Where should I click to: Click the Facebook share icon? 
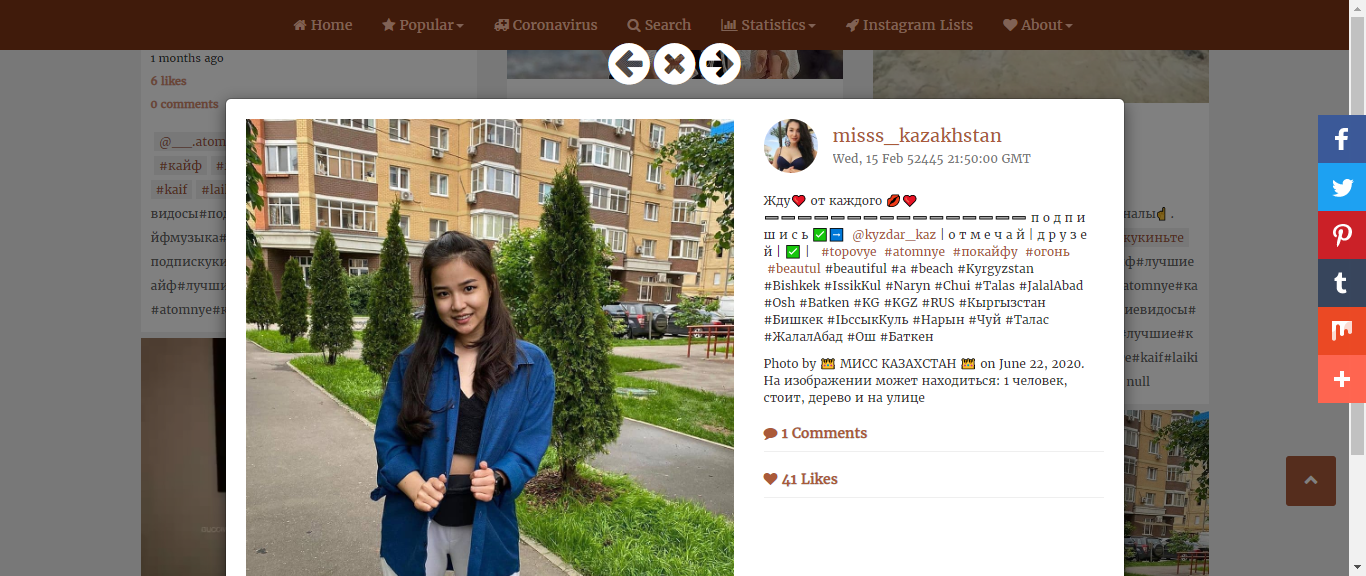(x=1342, y=139)
